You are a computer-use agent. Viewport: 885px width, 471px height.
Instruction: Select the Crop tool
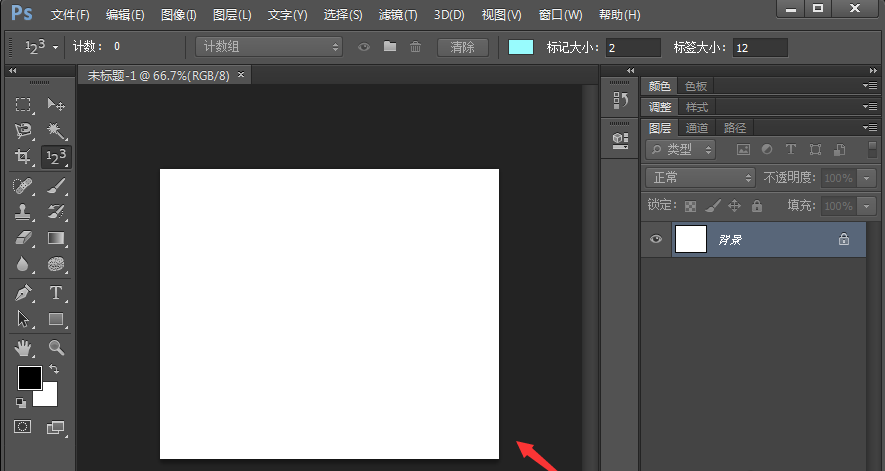pyautogui.click(x=23, y=157)
